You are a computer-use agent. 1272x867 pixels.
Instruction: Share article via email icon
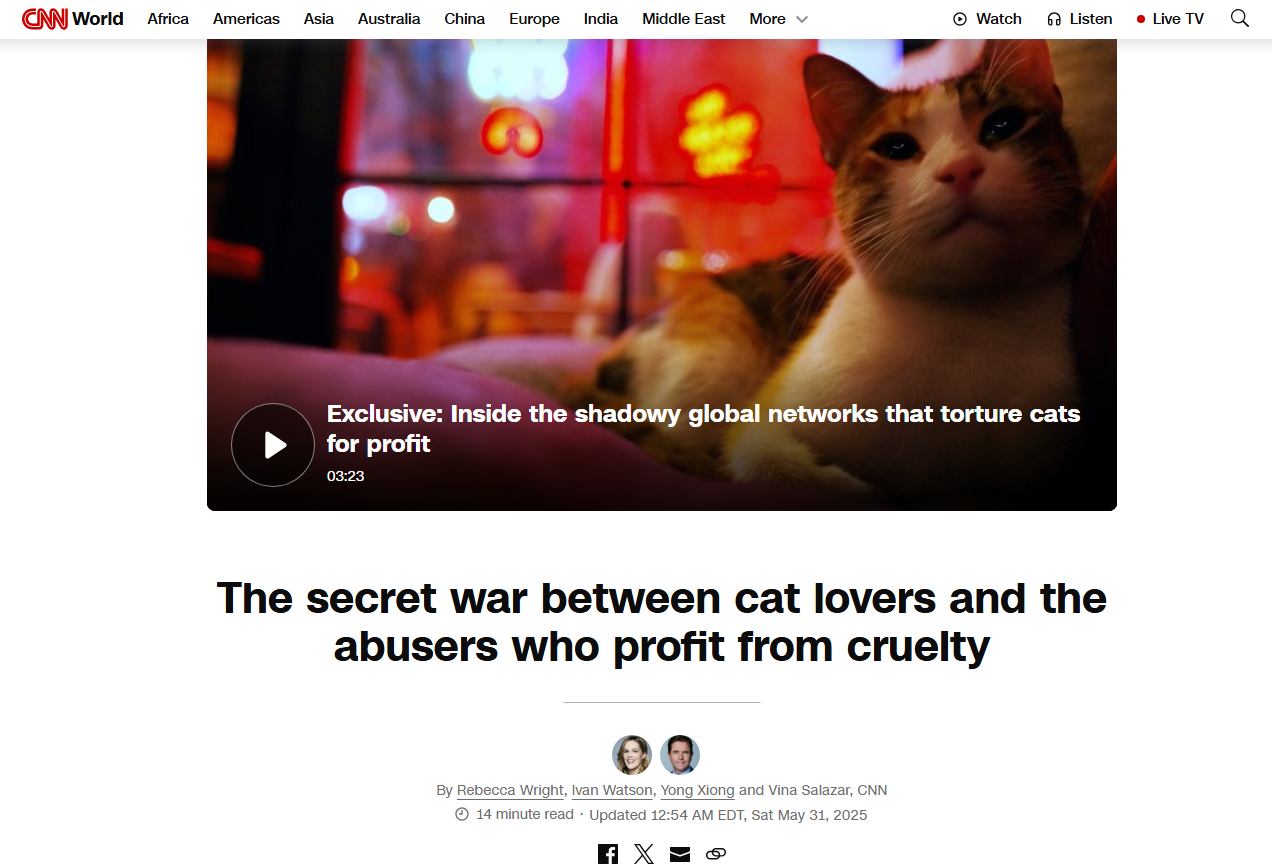(x=680, y=854)
